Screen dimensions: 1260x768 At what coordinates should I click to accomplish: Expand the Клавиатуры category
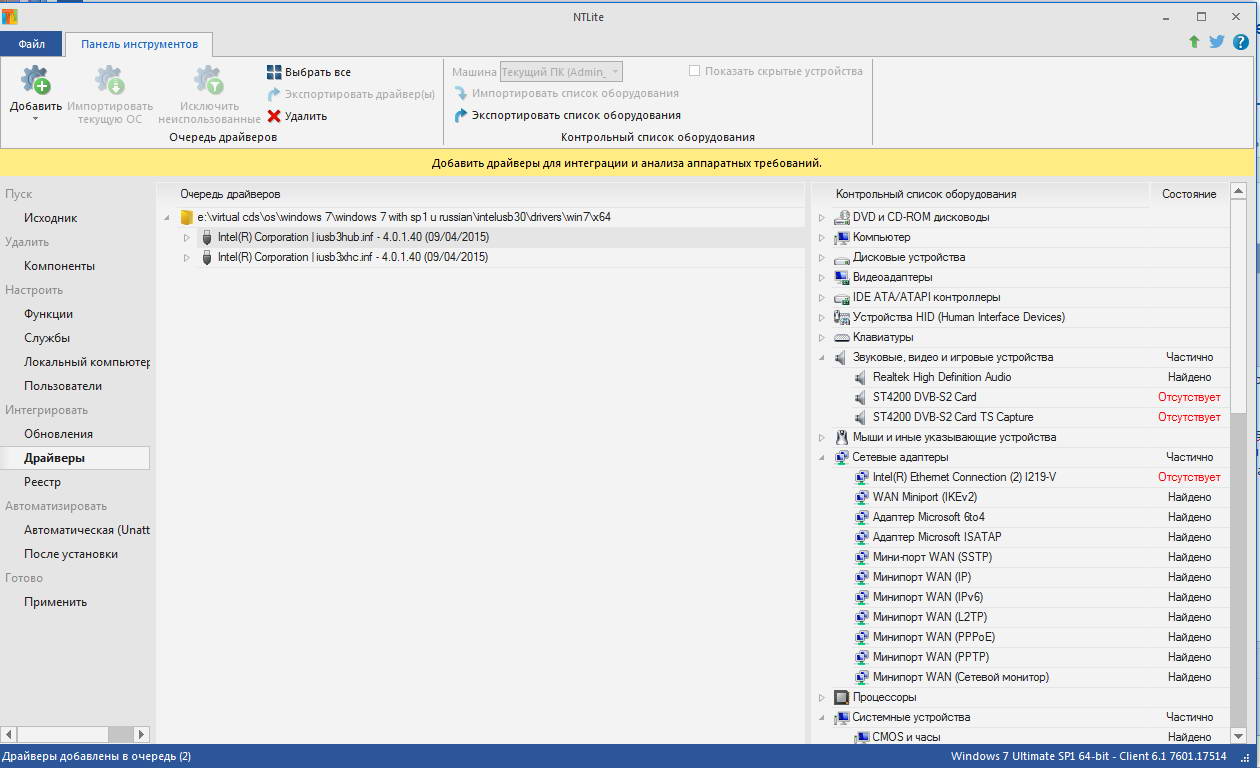(x=822, y=337)
